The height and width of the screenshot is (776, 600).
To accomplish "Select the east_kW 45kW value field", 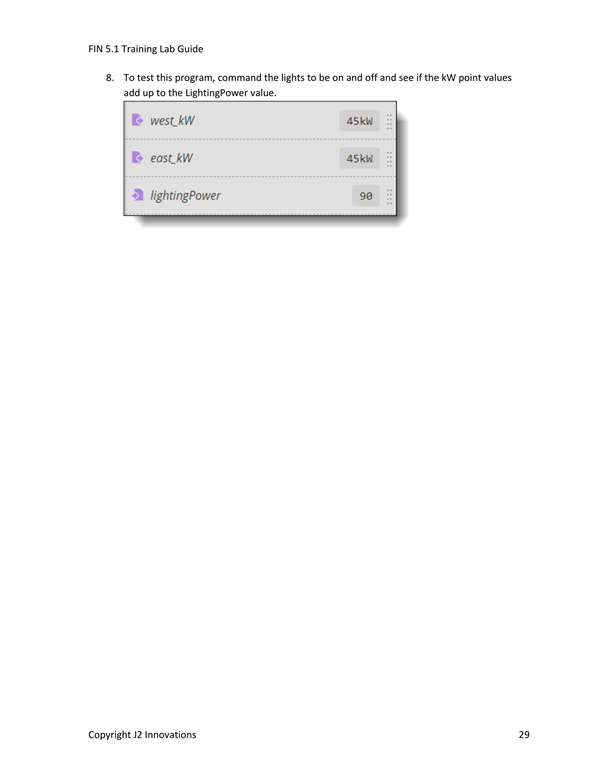I will tap(359, 158).
